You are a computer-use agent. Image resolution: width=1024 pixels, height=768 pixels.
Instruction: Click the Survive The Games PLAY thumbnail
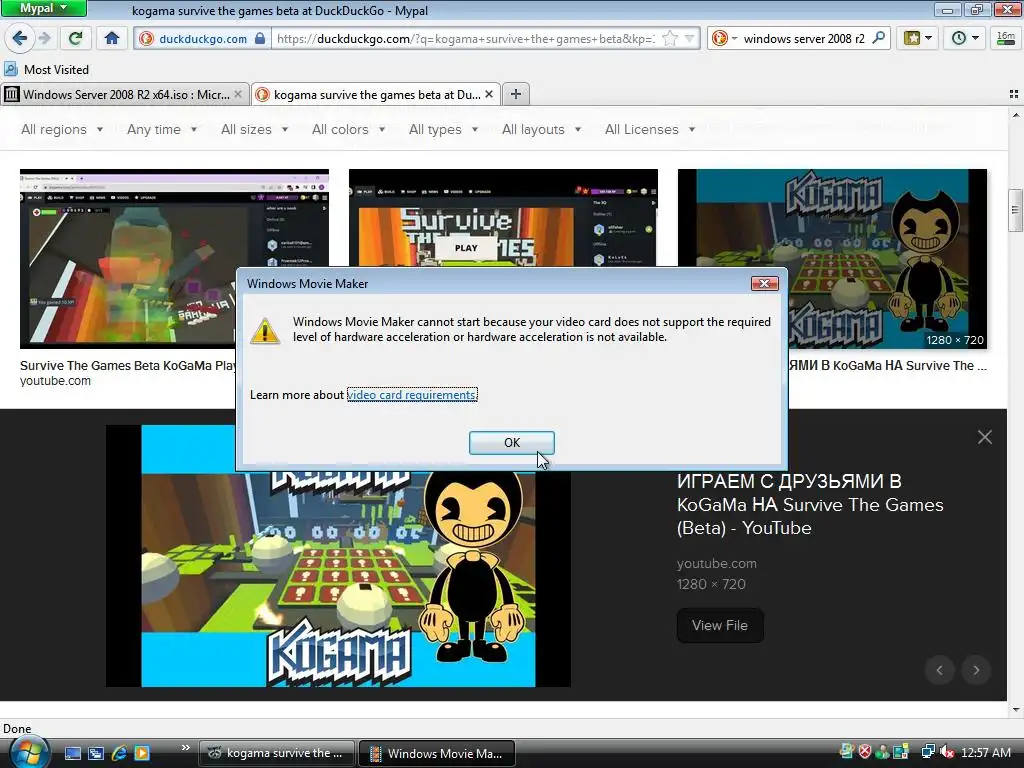pos(503,217)
